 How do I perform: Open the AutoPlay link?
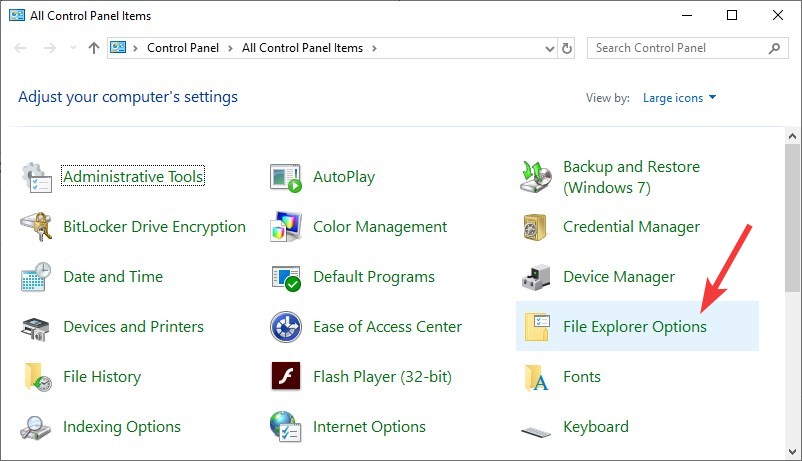click(x=344, y=177)
